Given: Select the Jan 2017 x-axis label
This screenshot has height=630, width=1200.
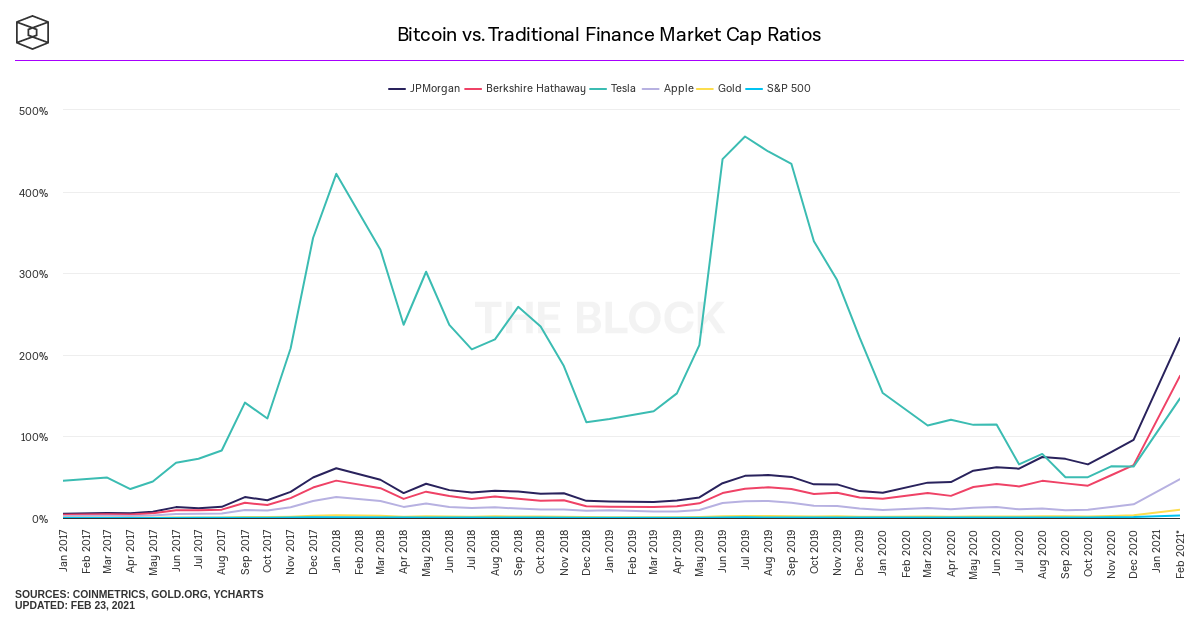Looking at the screenshot, I should (x=63, y=551).
